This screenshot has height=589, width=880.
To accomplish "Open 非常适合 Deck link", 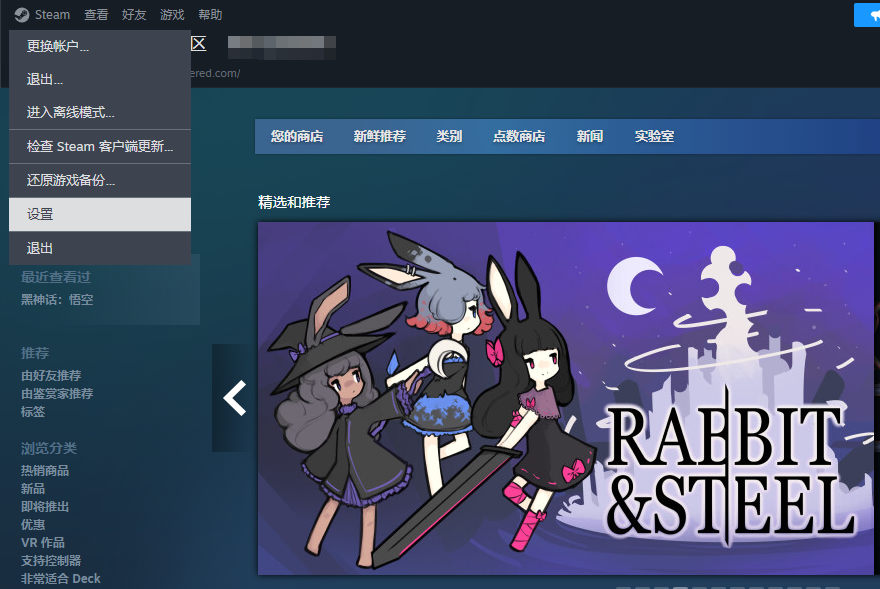I will 61,578.
